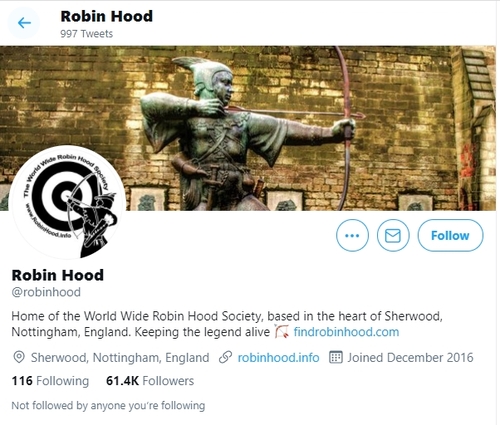Click the calendar icon beside Joined December 2016

(336, 357)
